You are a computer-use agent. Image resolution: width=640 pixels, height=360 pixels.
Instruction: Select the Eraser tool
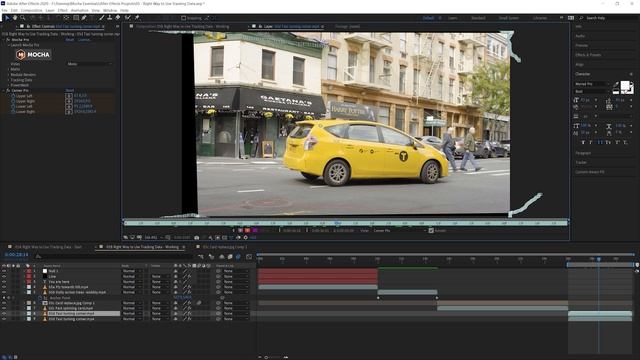(x=118, y=18)
